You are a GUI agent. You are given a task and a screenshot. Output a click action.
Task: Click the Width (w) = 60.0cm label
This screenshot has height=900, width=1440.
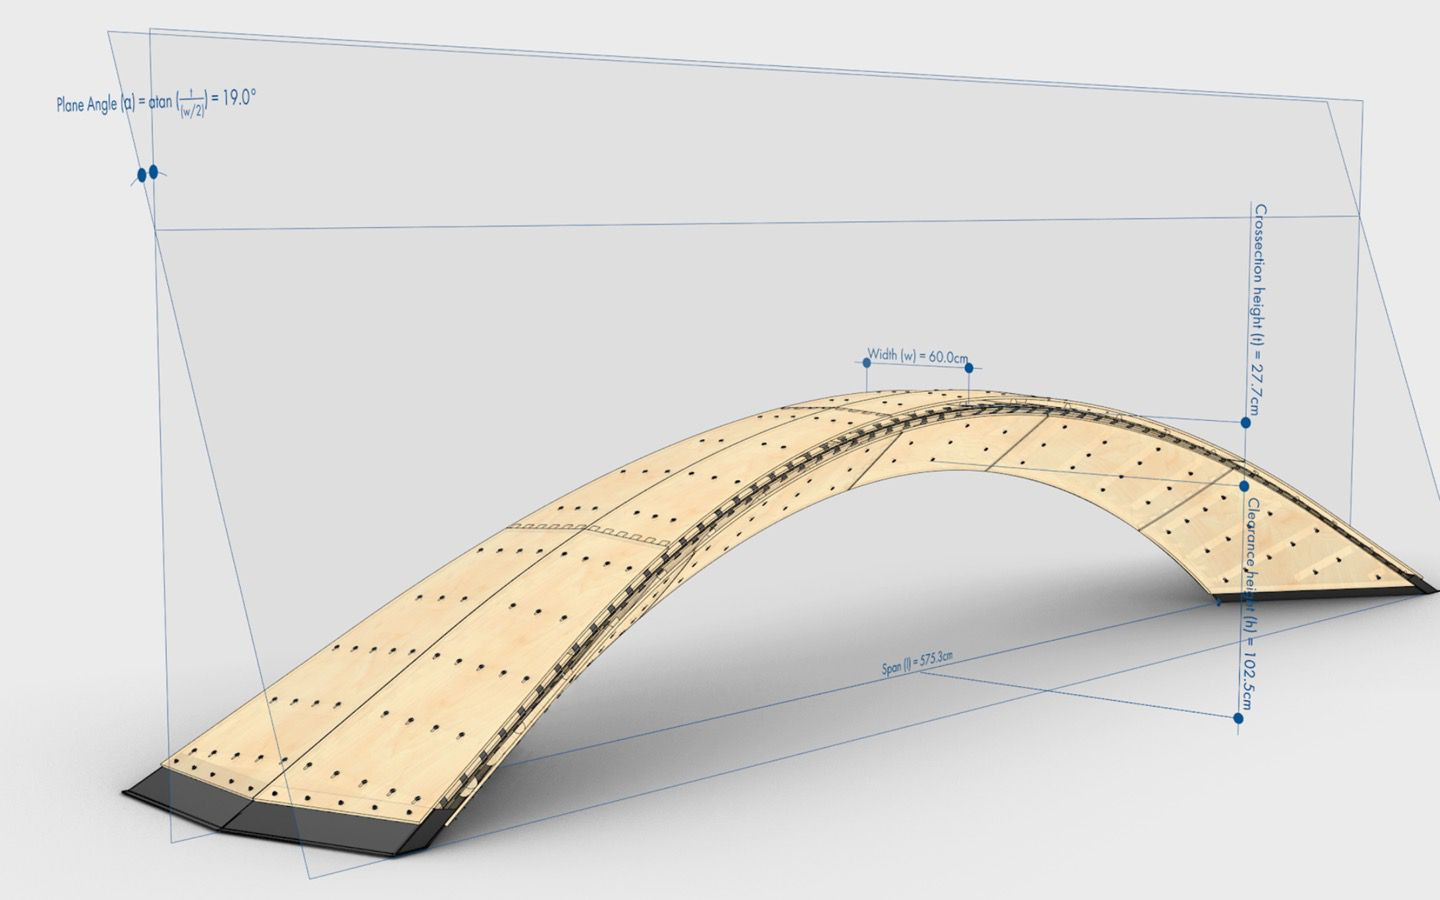(x=917, y=356)
